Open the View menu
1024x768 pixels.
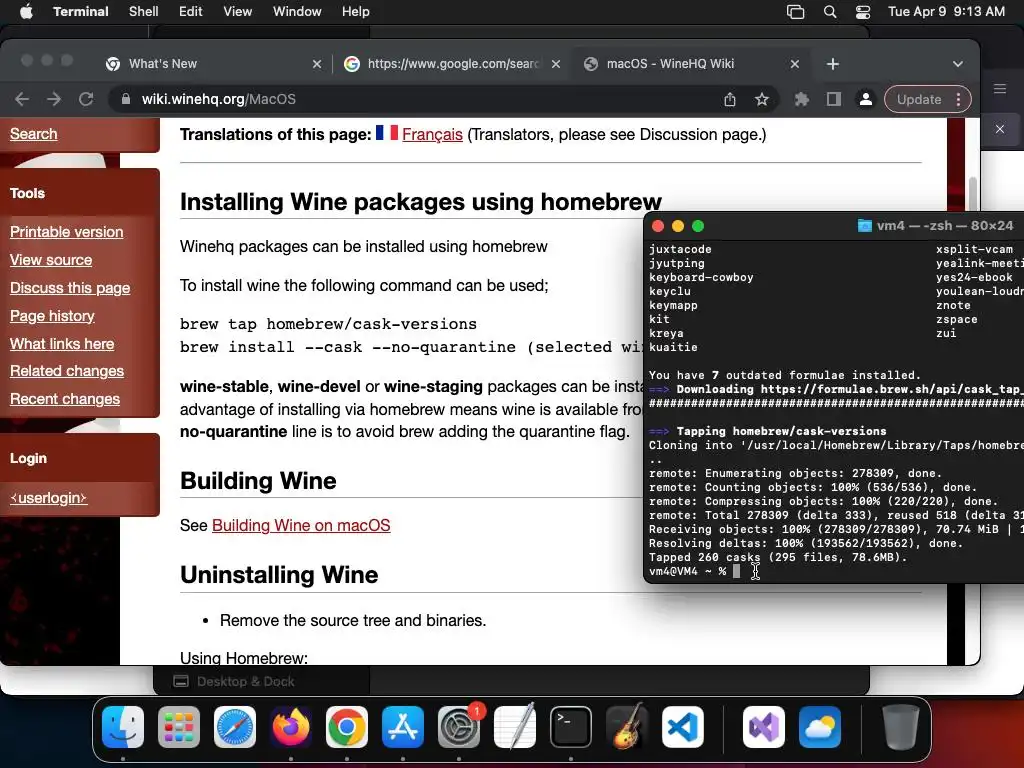[x=238, y=12]
